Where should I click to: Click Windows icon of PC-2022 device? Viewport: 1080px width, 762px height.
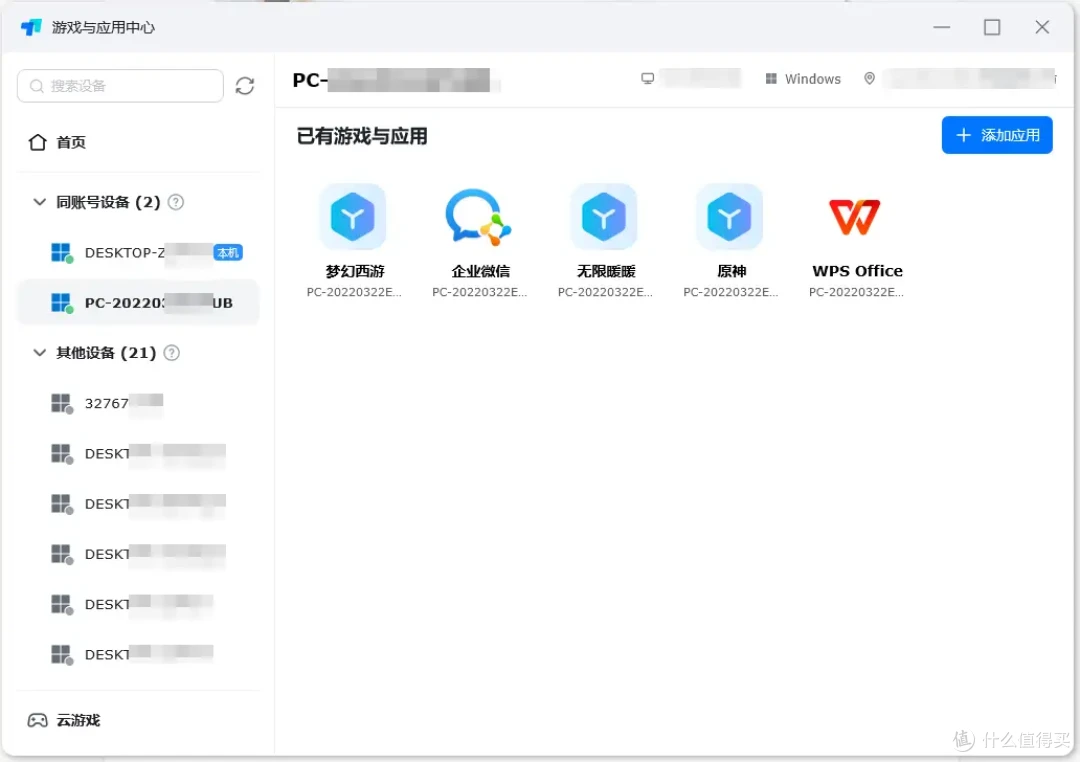[x=62, y=303]
